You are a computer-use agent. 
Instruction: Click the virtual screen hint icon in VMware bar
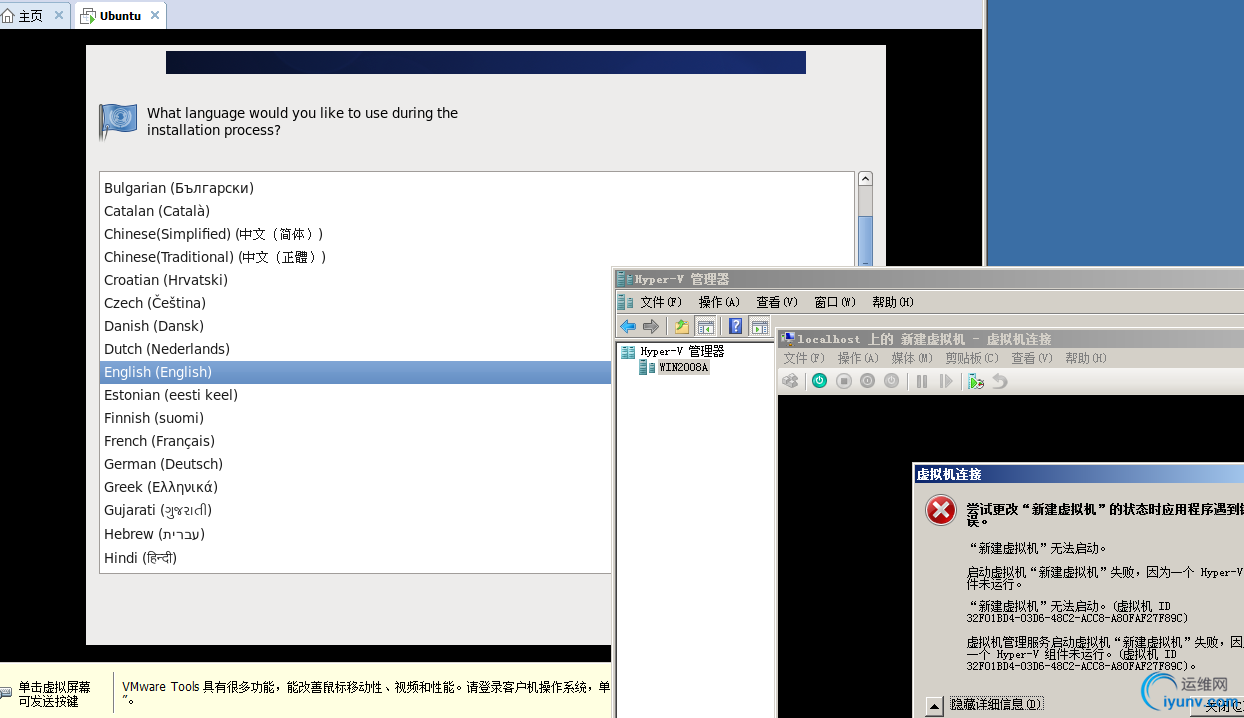(x=6, y=691)
